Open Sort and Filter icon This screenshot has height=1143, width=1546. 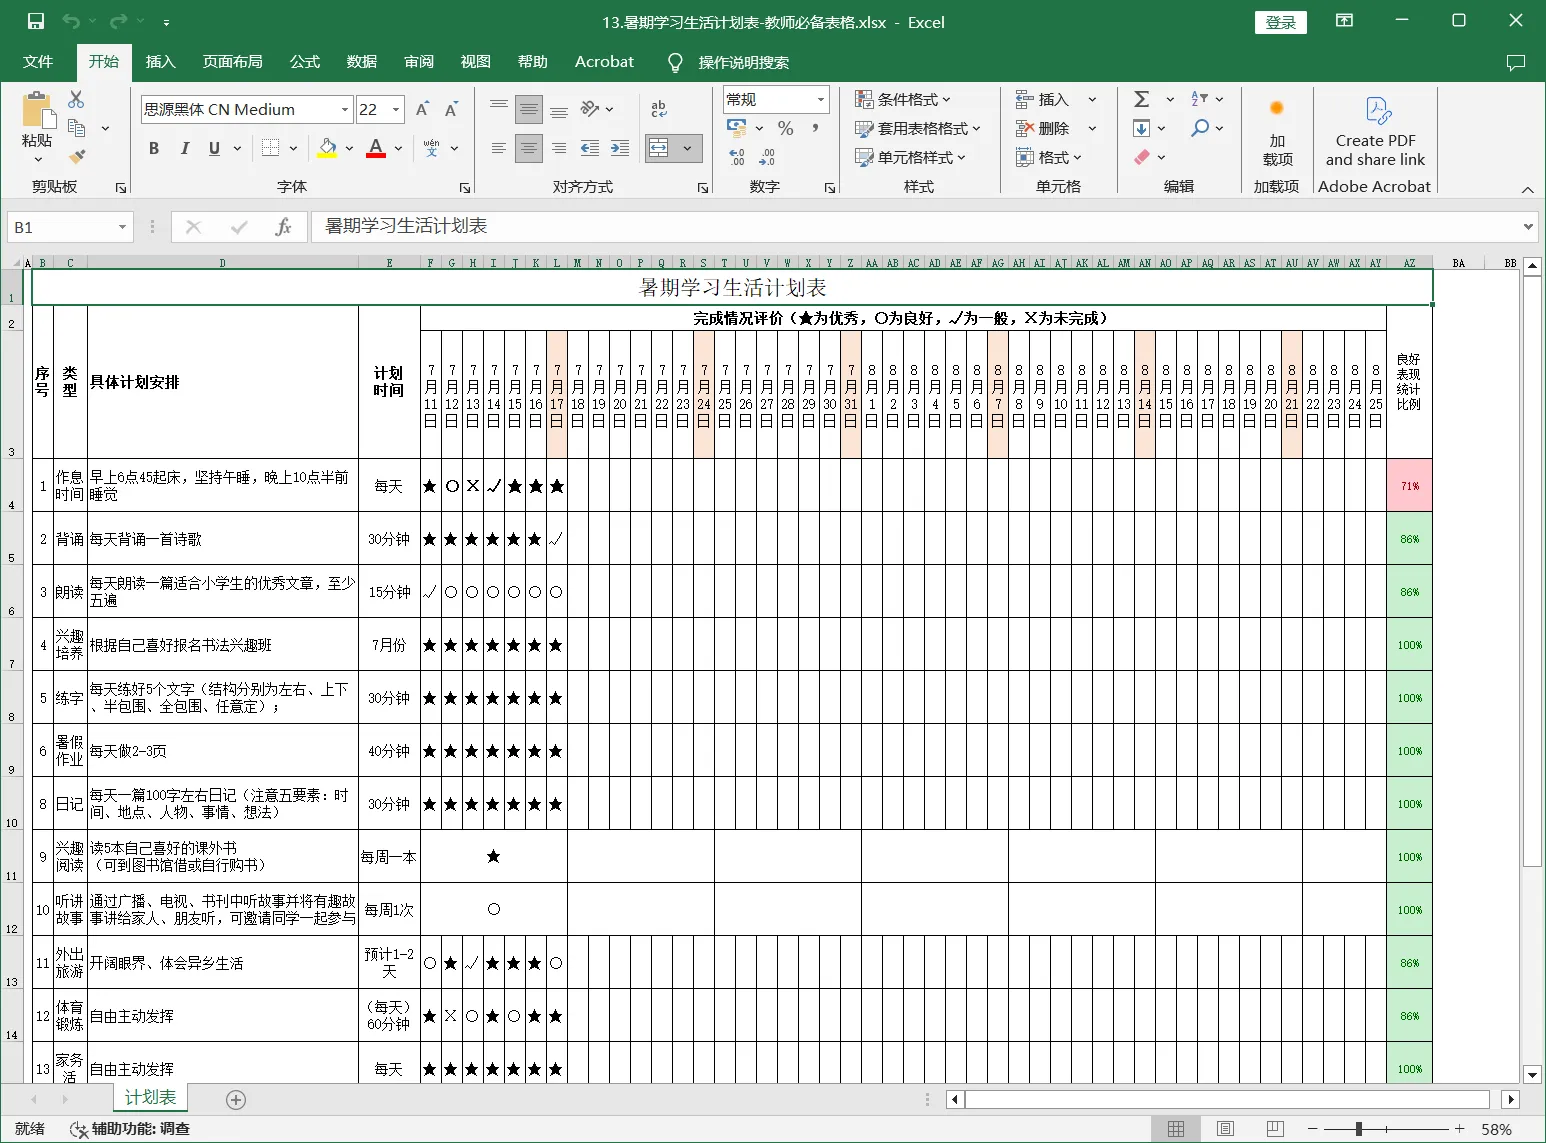coord(1200,99)
